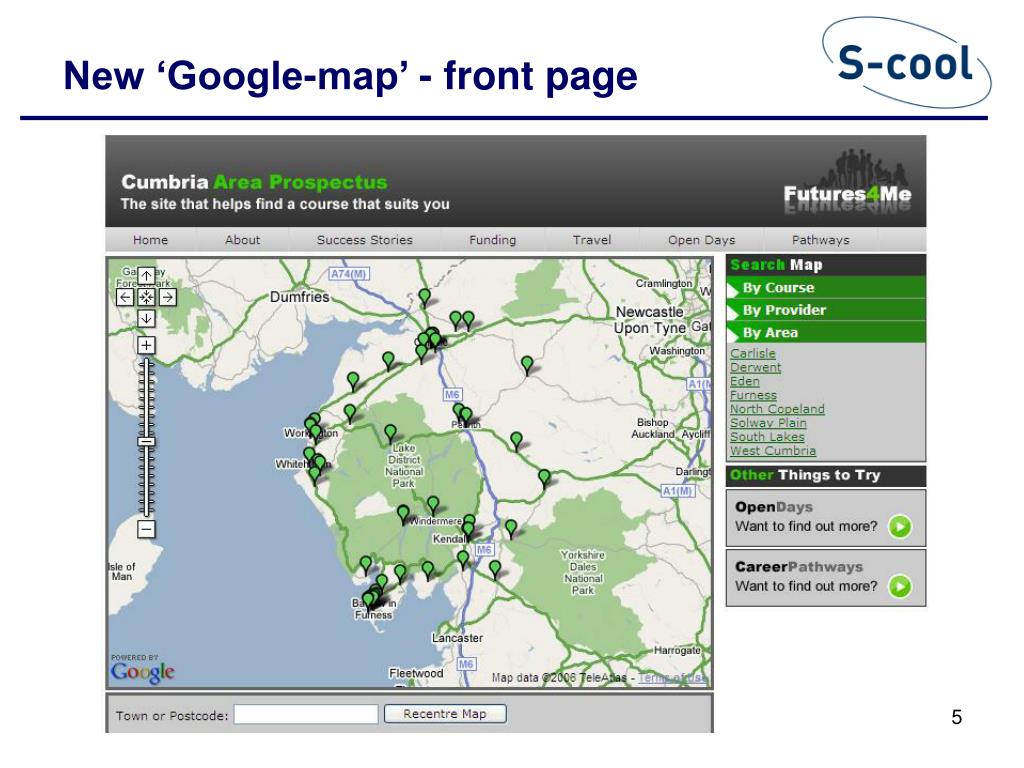Image resolution: width=1024 pixels, height=768 pixels.
Task: Click the Lancaster label on the map
Action: click(457, 638)
